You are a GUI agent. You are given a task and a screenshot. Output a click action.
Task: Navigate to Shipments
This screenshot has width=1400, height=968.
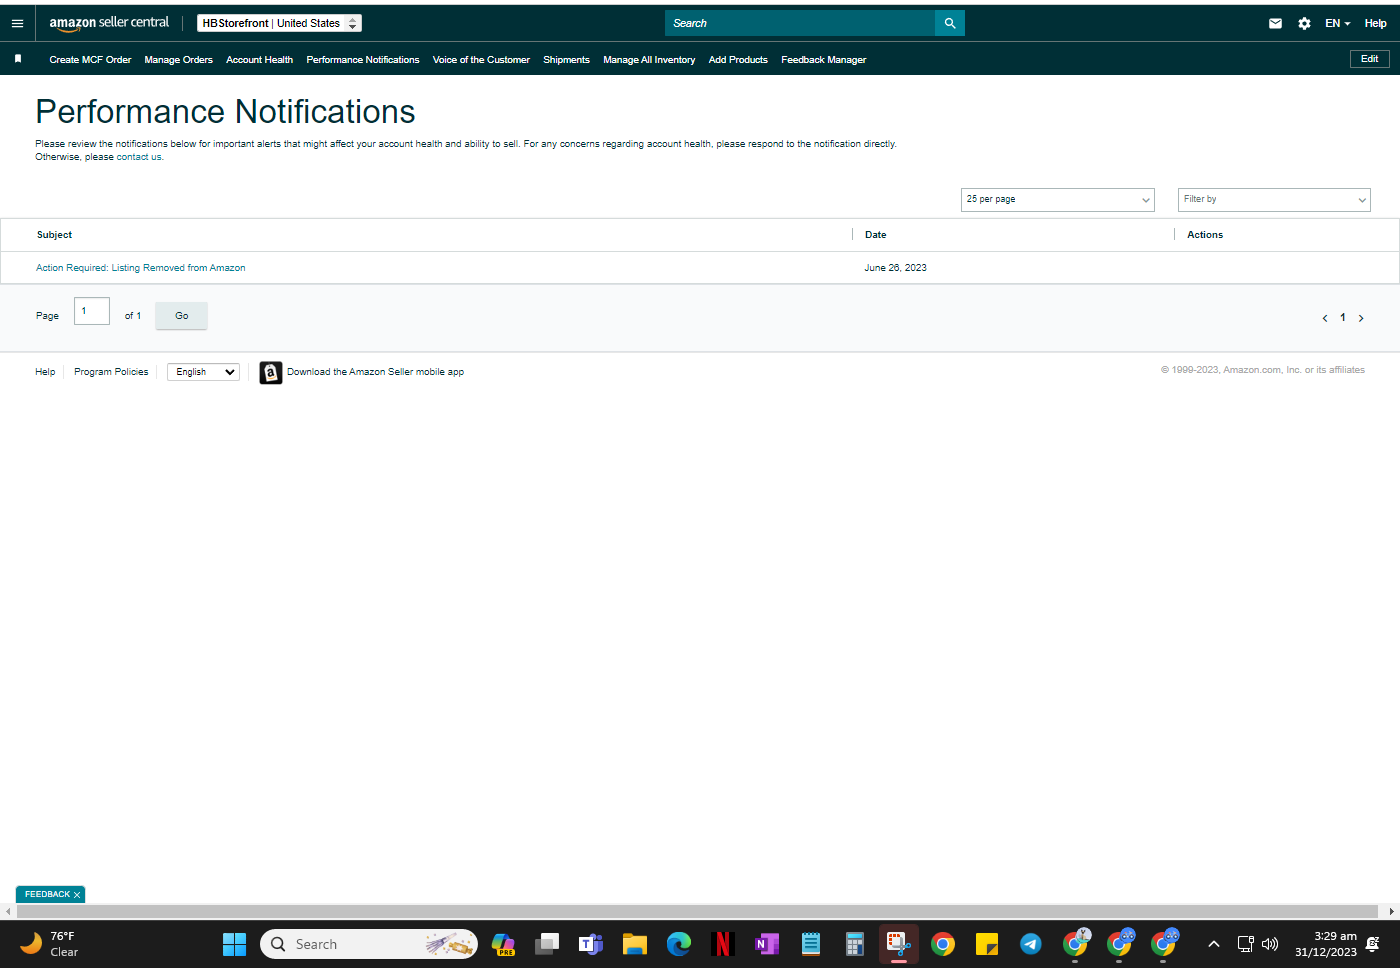click(x=566, y=60)
